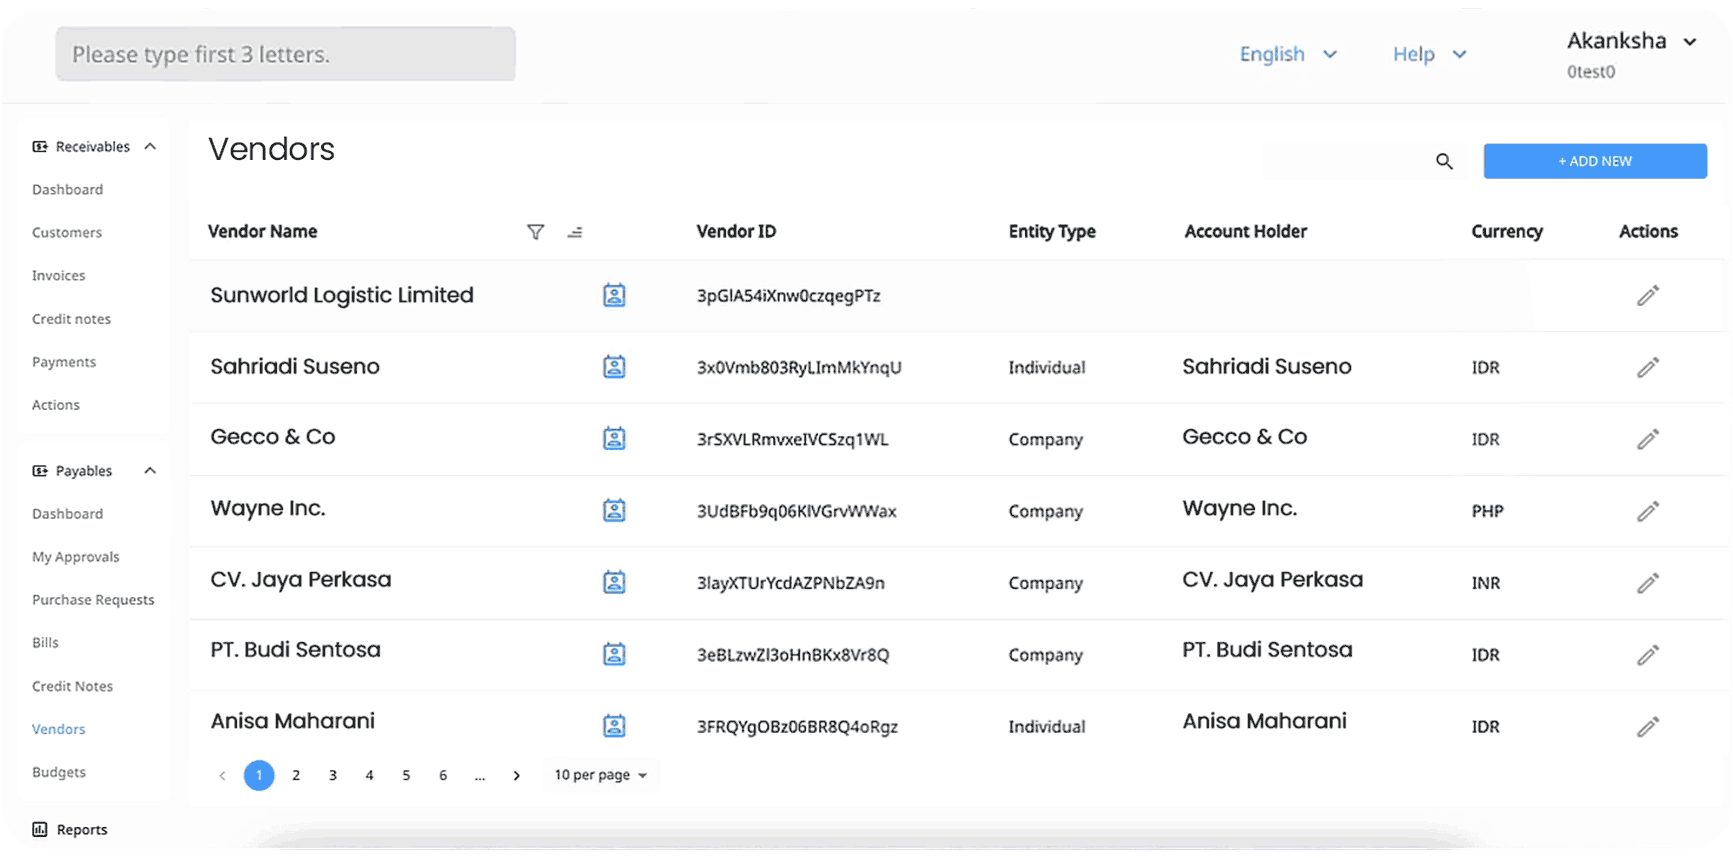Screen dimensions: 1733x858
Task: Open contact card for Sunworld Logistic Limited
Action: click(x=614, y=295)
